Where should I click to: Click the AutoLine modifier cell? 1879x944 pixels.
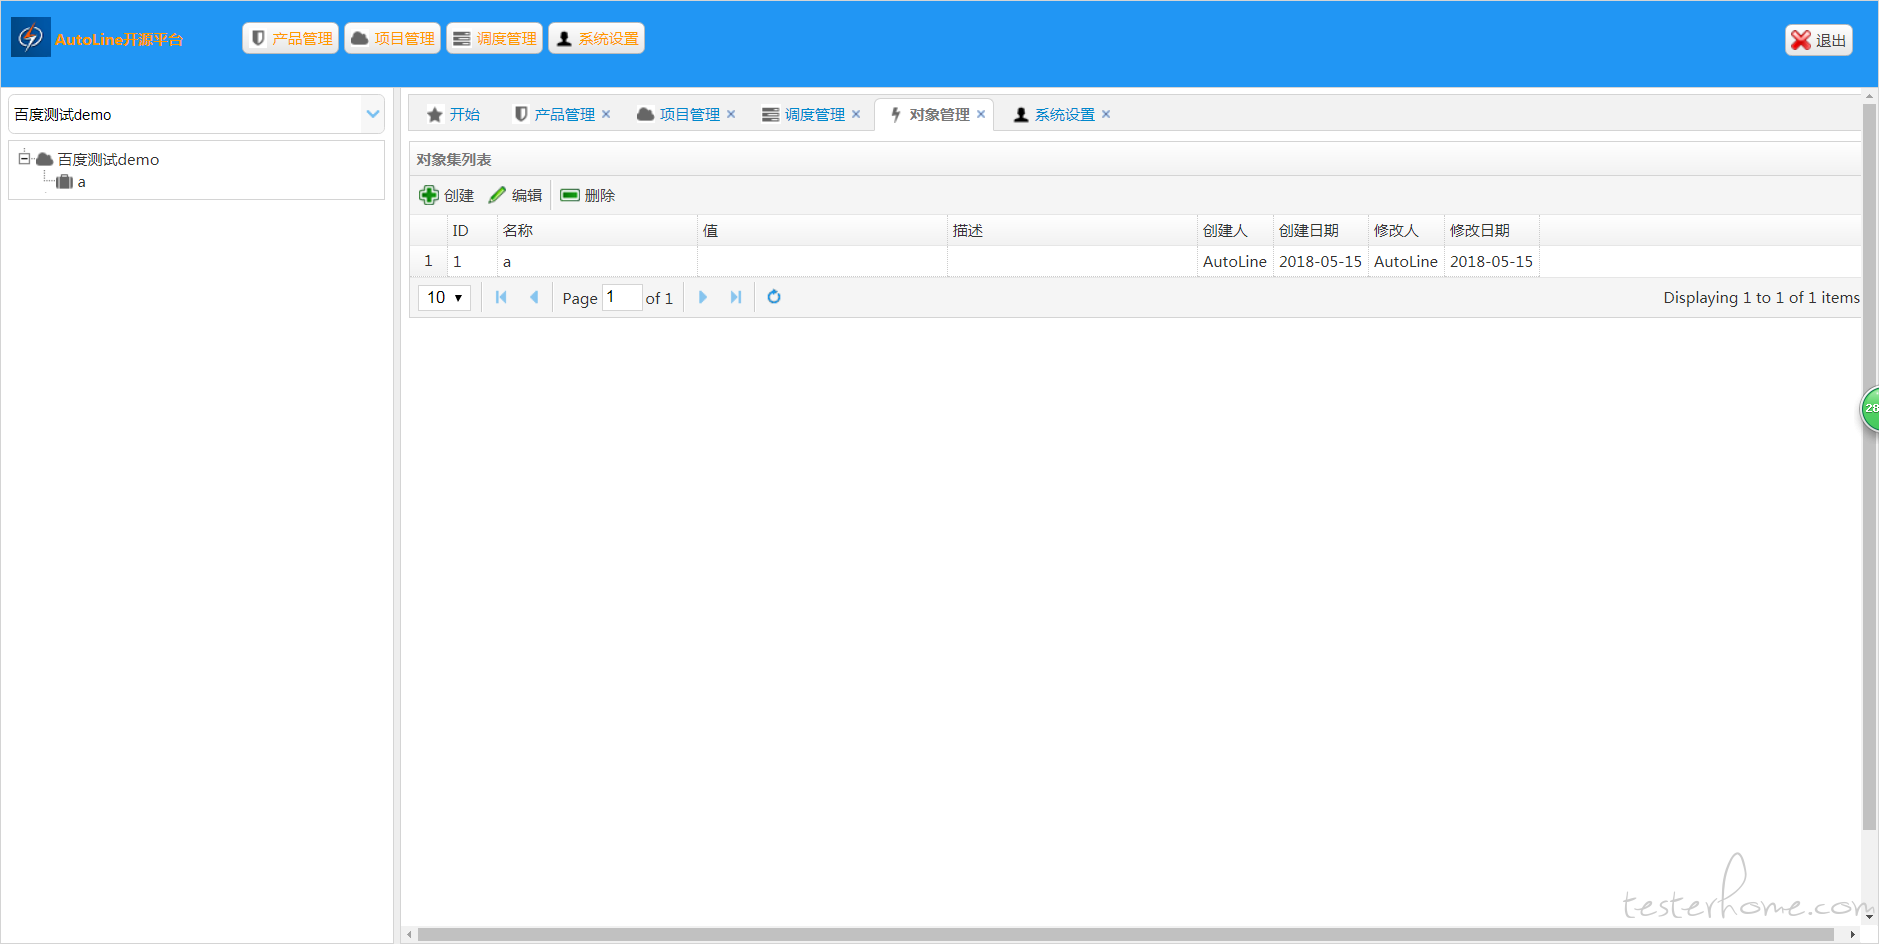pyautogui.click(x=1406, y=261)
